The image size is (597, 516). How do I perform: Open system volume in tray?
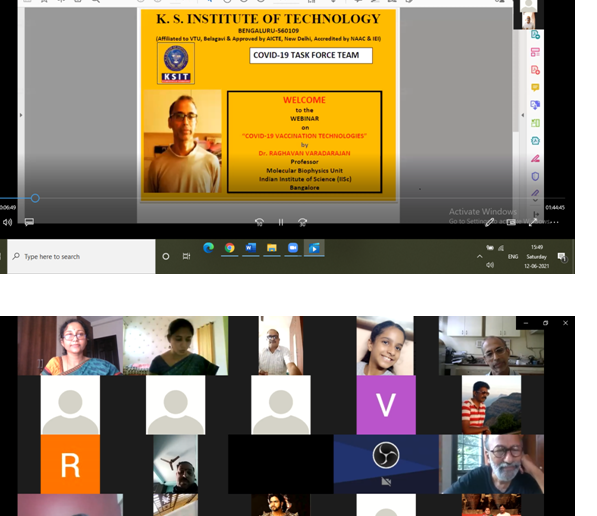point(490,265)
